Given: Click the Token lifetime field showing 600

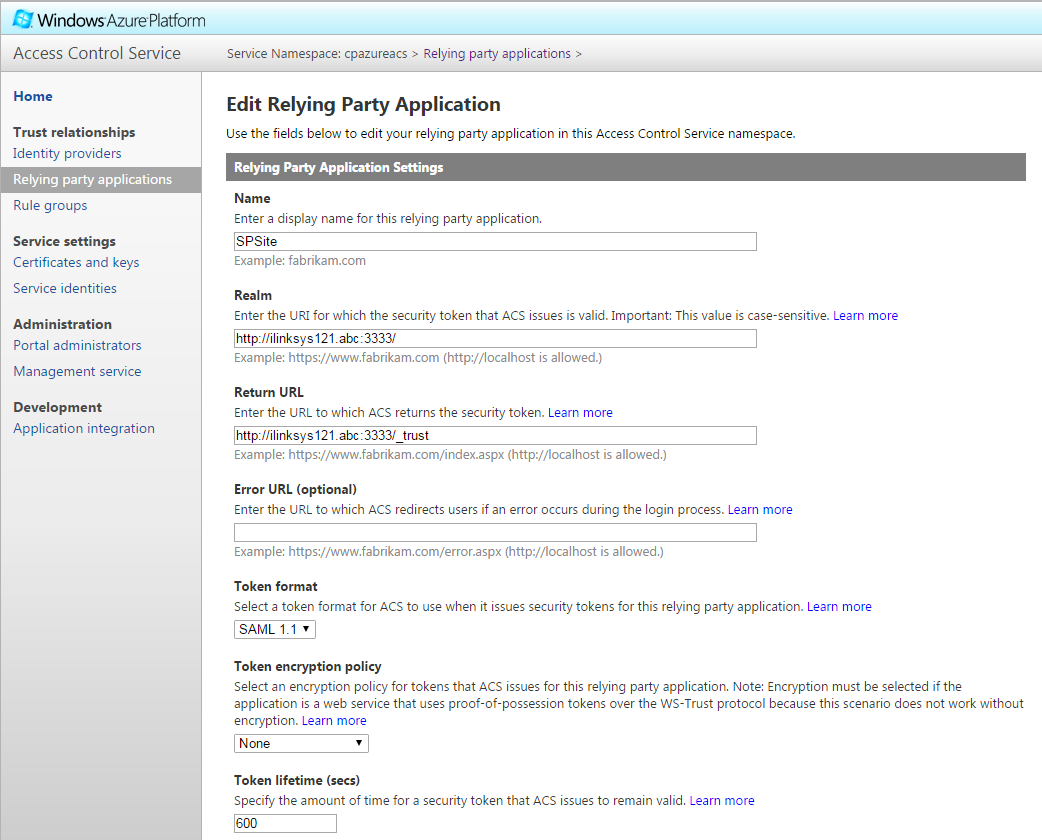Looking at the screenshot, I should pos(285,823).
